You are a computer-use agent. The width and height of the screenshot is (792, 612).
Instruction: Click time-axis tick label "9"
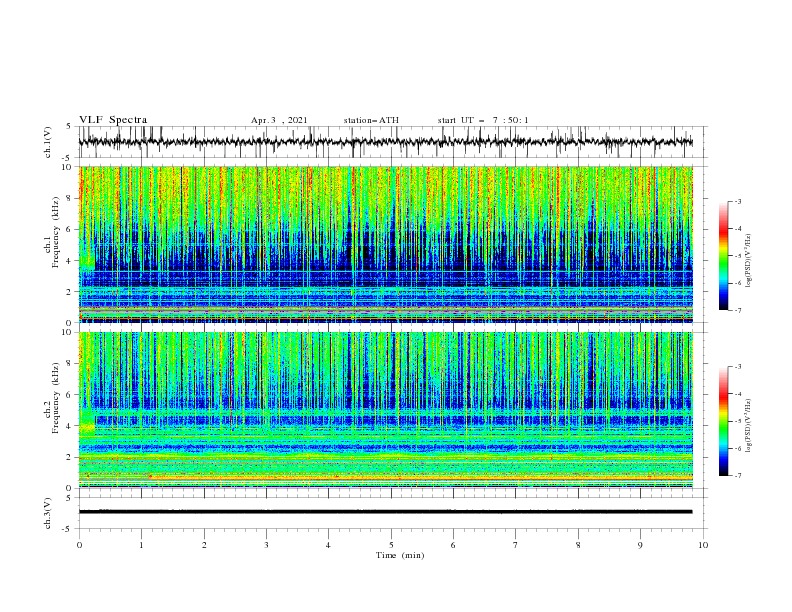640,545
